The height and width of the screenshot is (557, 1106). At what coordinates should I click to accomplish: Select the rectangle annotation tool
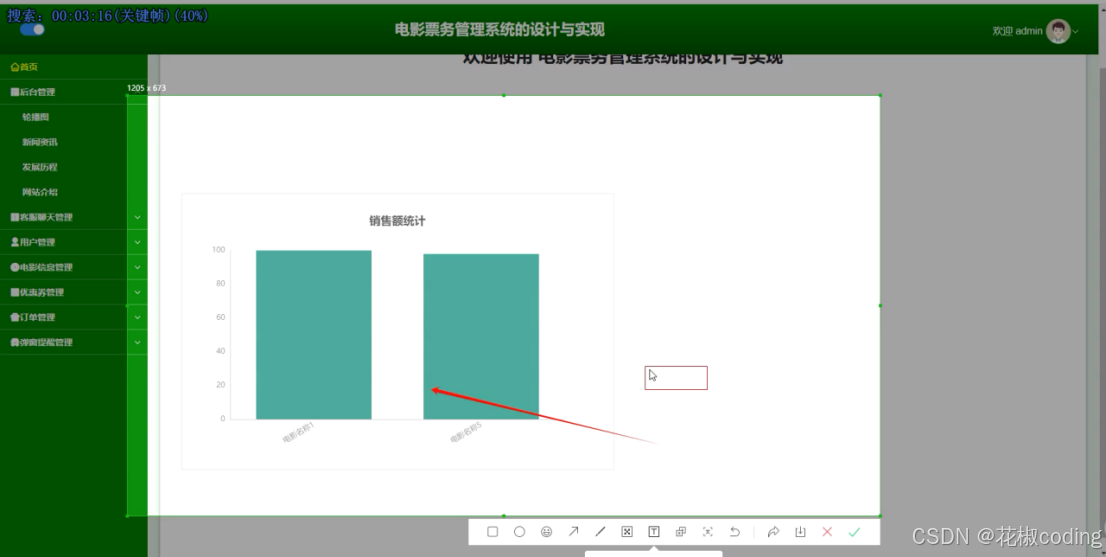point(492,532)
